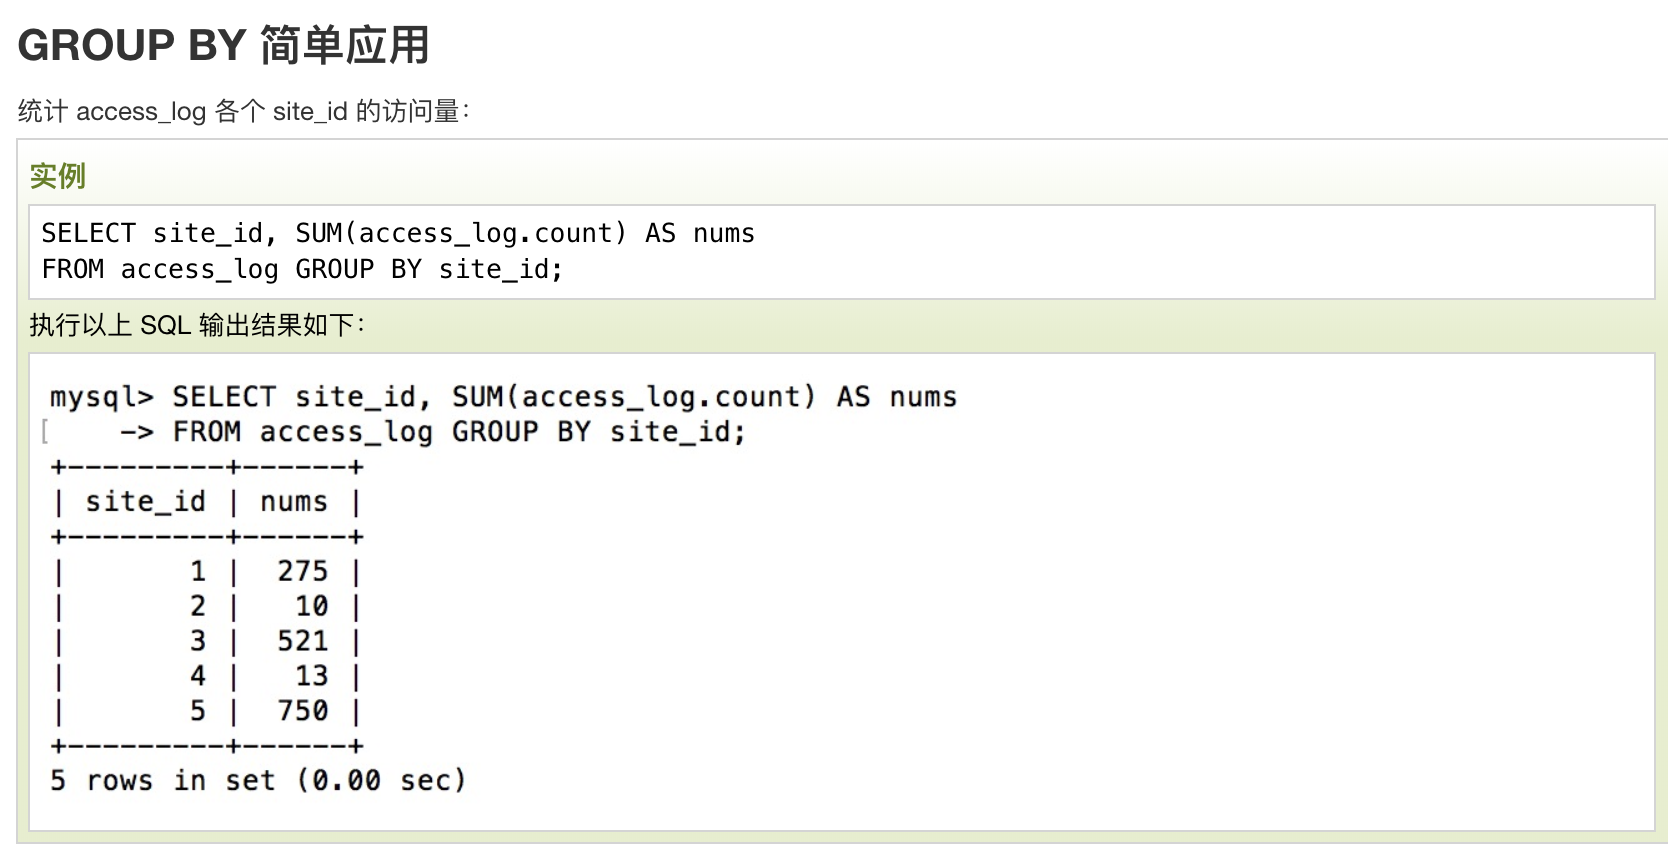Click the mysql> prompt in output

[102, 398]
